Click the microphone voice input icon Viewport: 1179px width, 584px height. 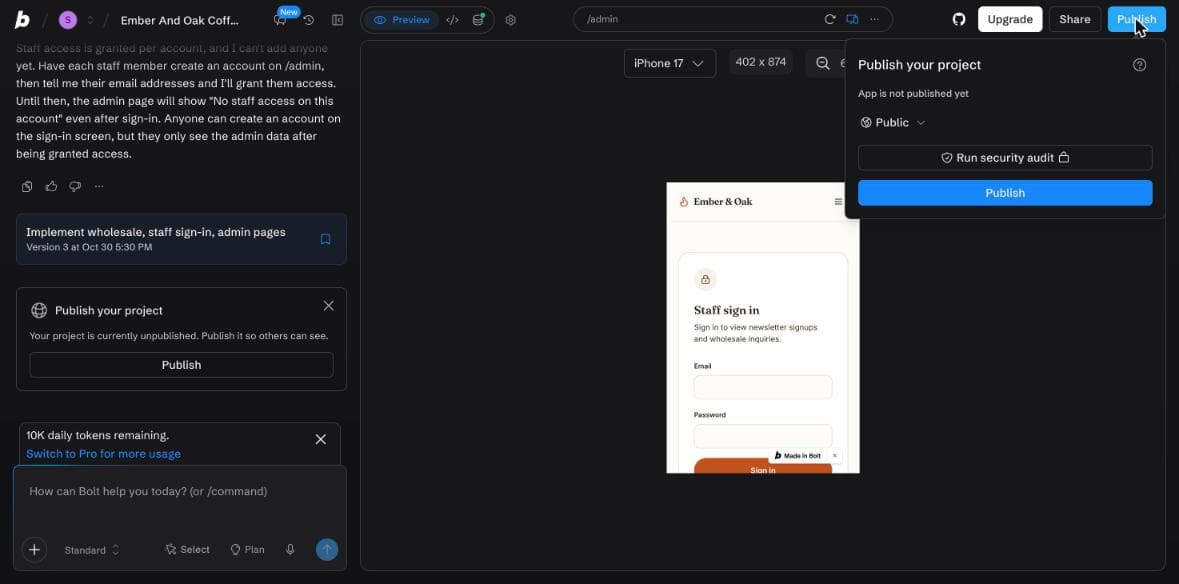(290, 549)
